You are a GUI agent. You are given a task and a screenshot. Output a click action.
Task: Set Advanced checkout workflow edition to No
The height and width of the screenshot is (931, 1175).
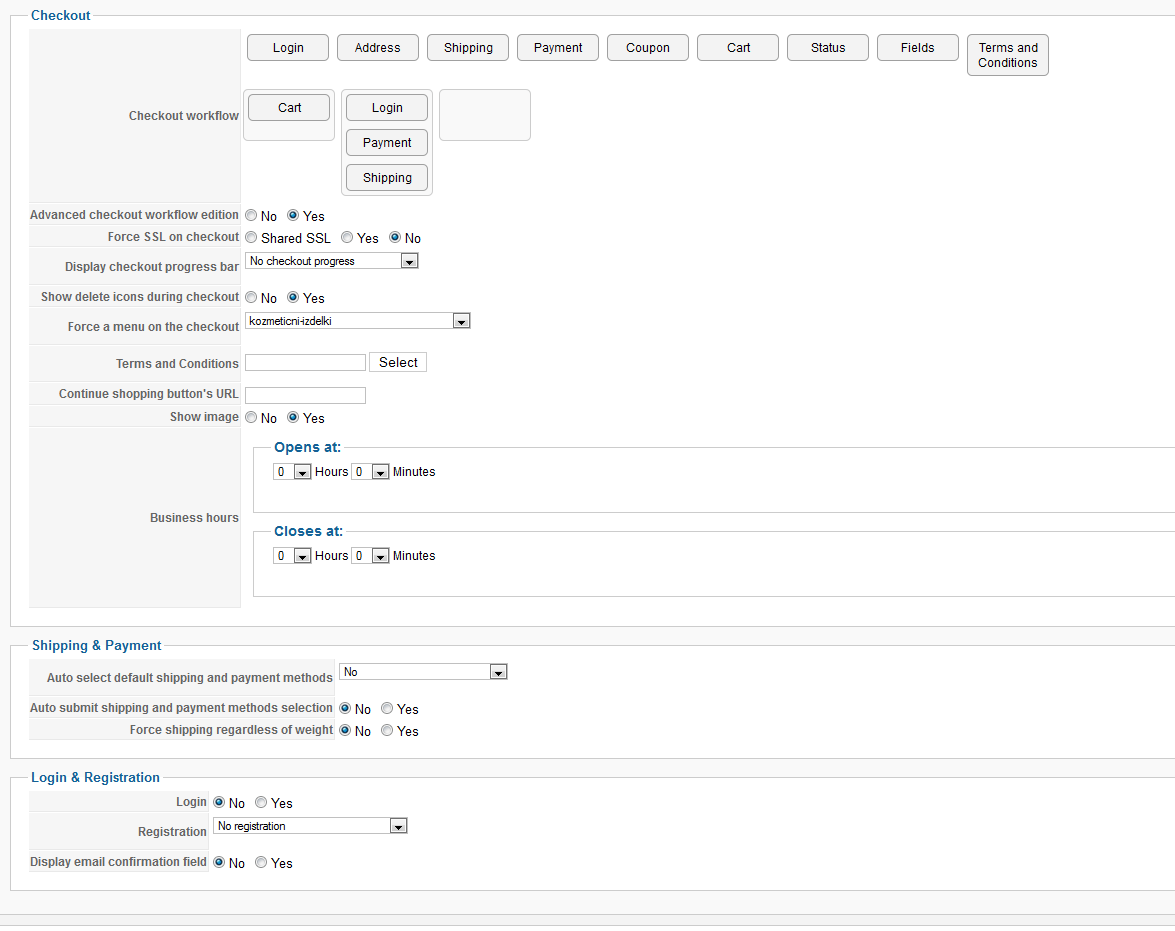[251, 216]
